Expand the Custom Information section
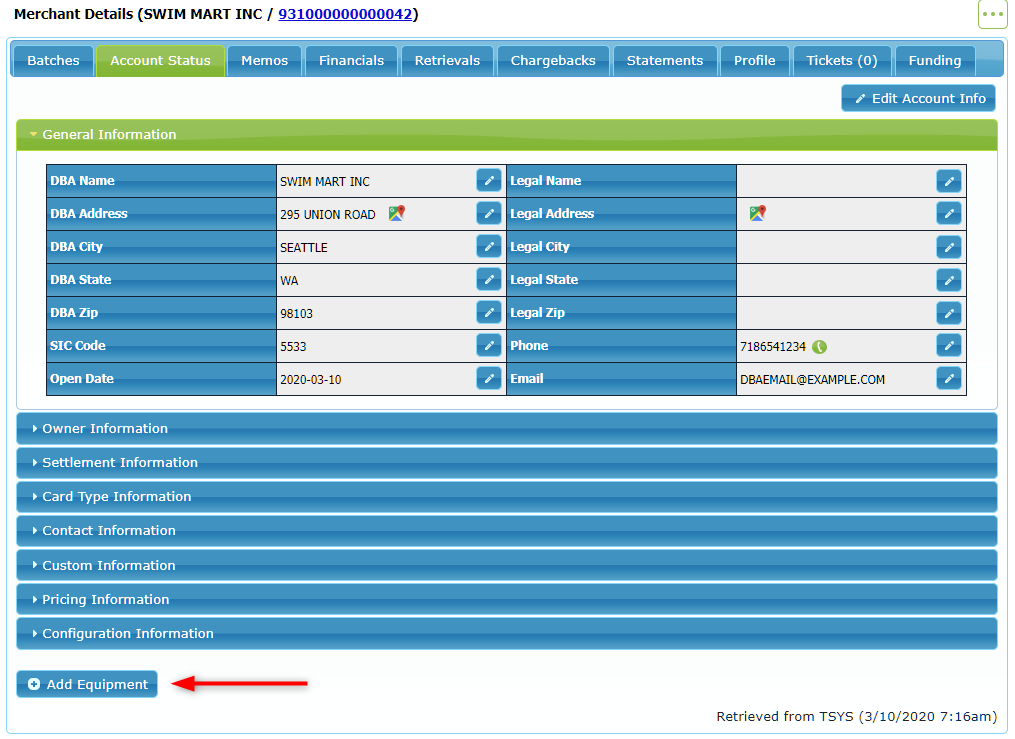 coord(506,565)
